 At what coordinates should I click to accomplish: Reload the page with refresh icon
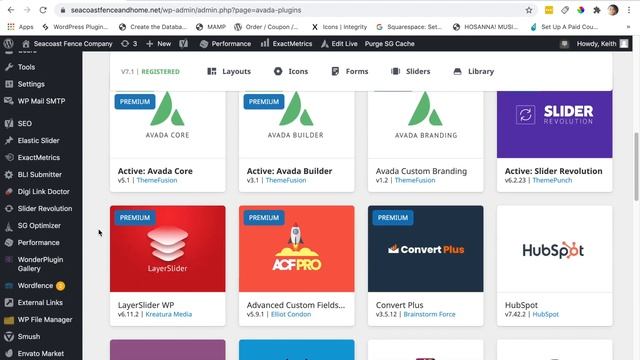[43, 10]
